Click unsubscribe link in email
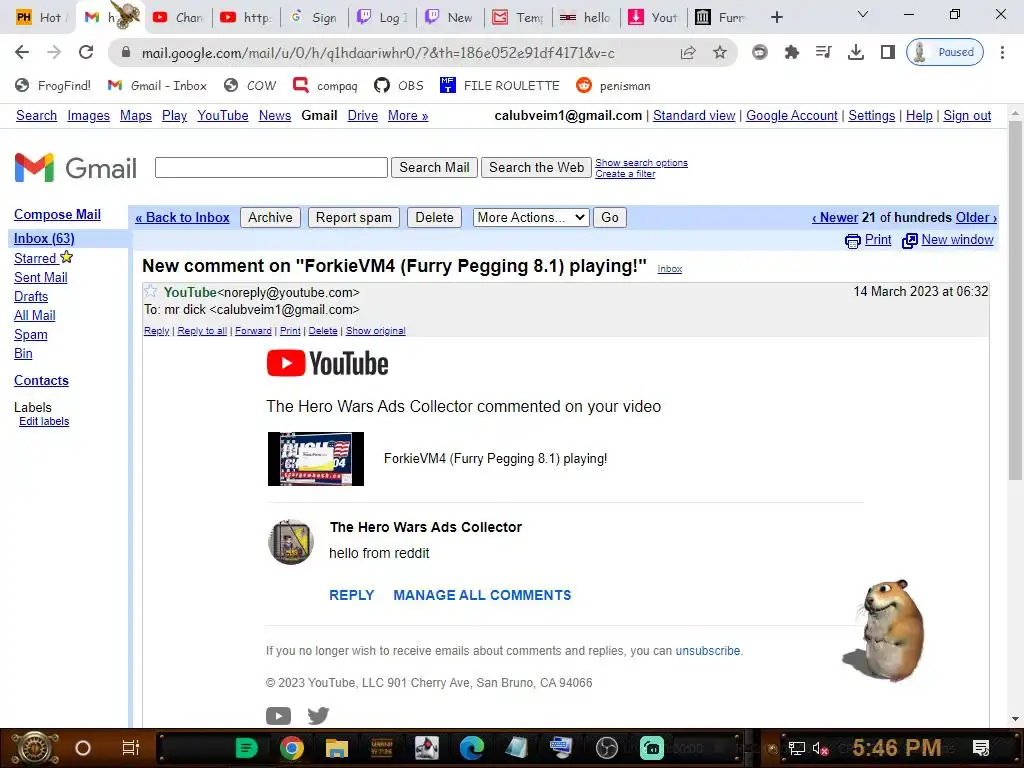Image resolution: width=1024 pixels, height=768 pixels. (x=707, y=651)
